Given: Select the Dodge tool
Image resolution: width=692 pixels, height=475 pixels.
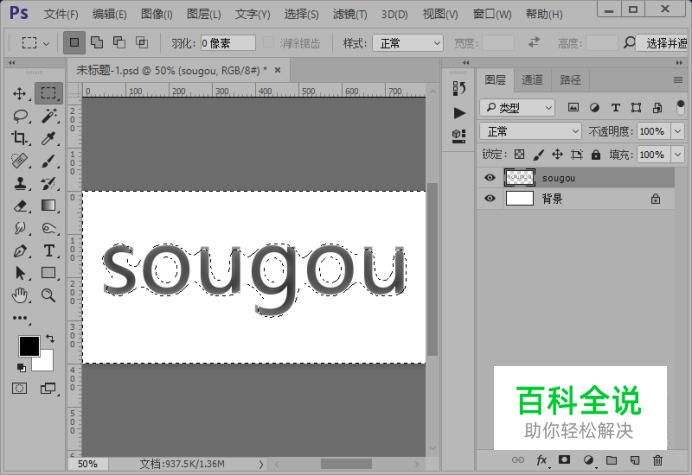Looking at the screenshot, I should coord(49,228).
